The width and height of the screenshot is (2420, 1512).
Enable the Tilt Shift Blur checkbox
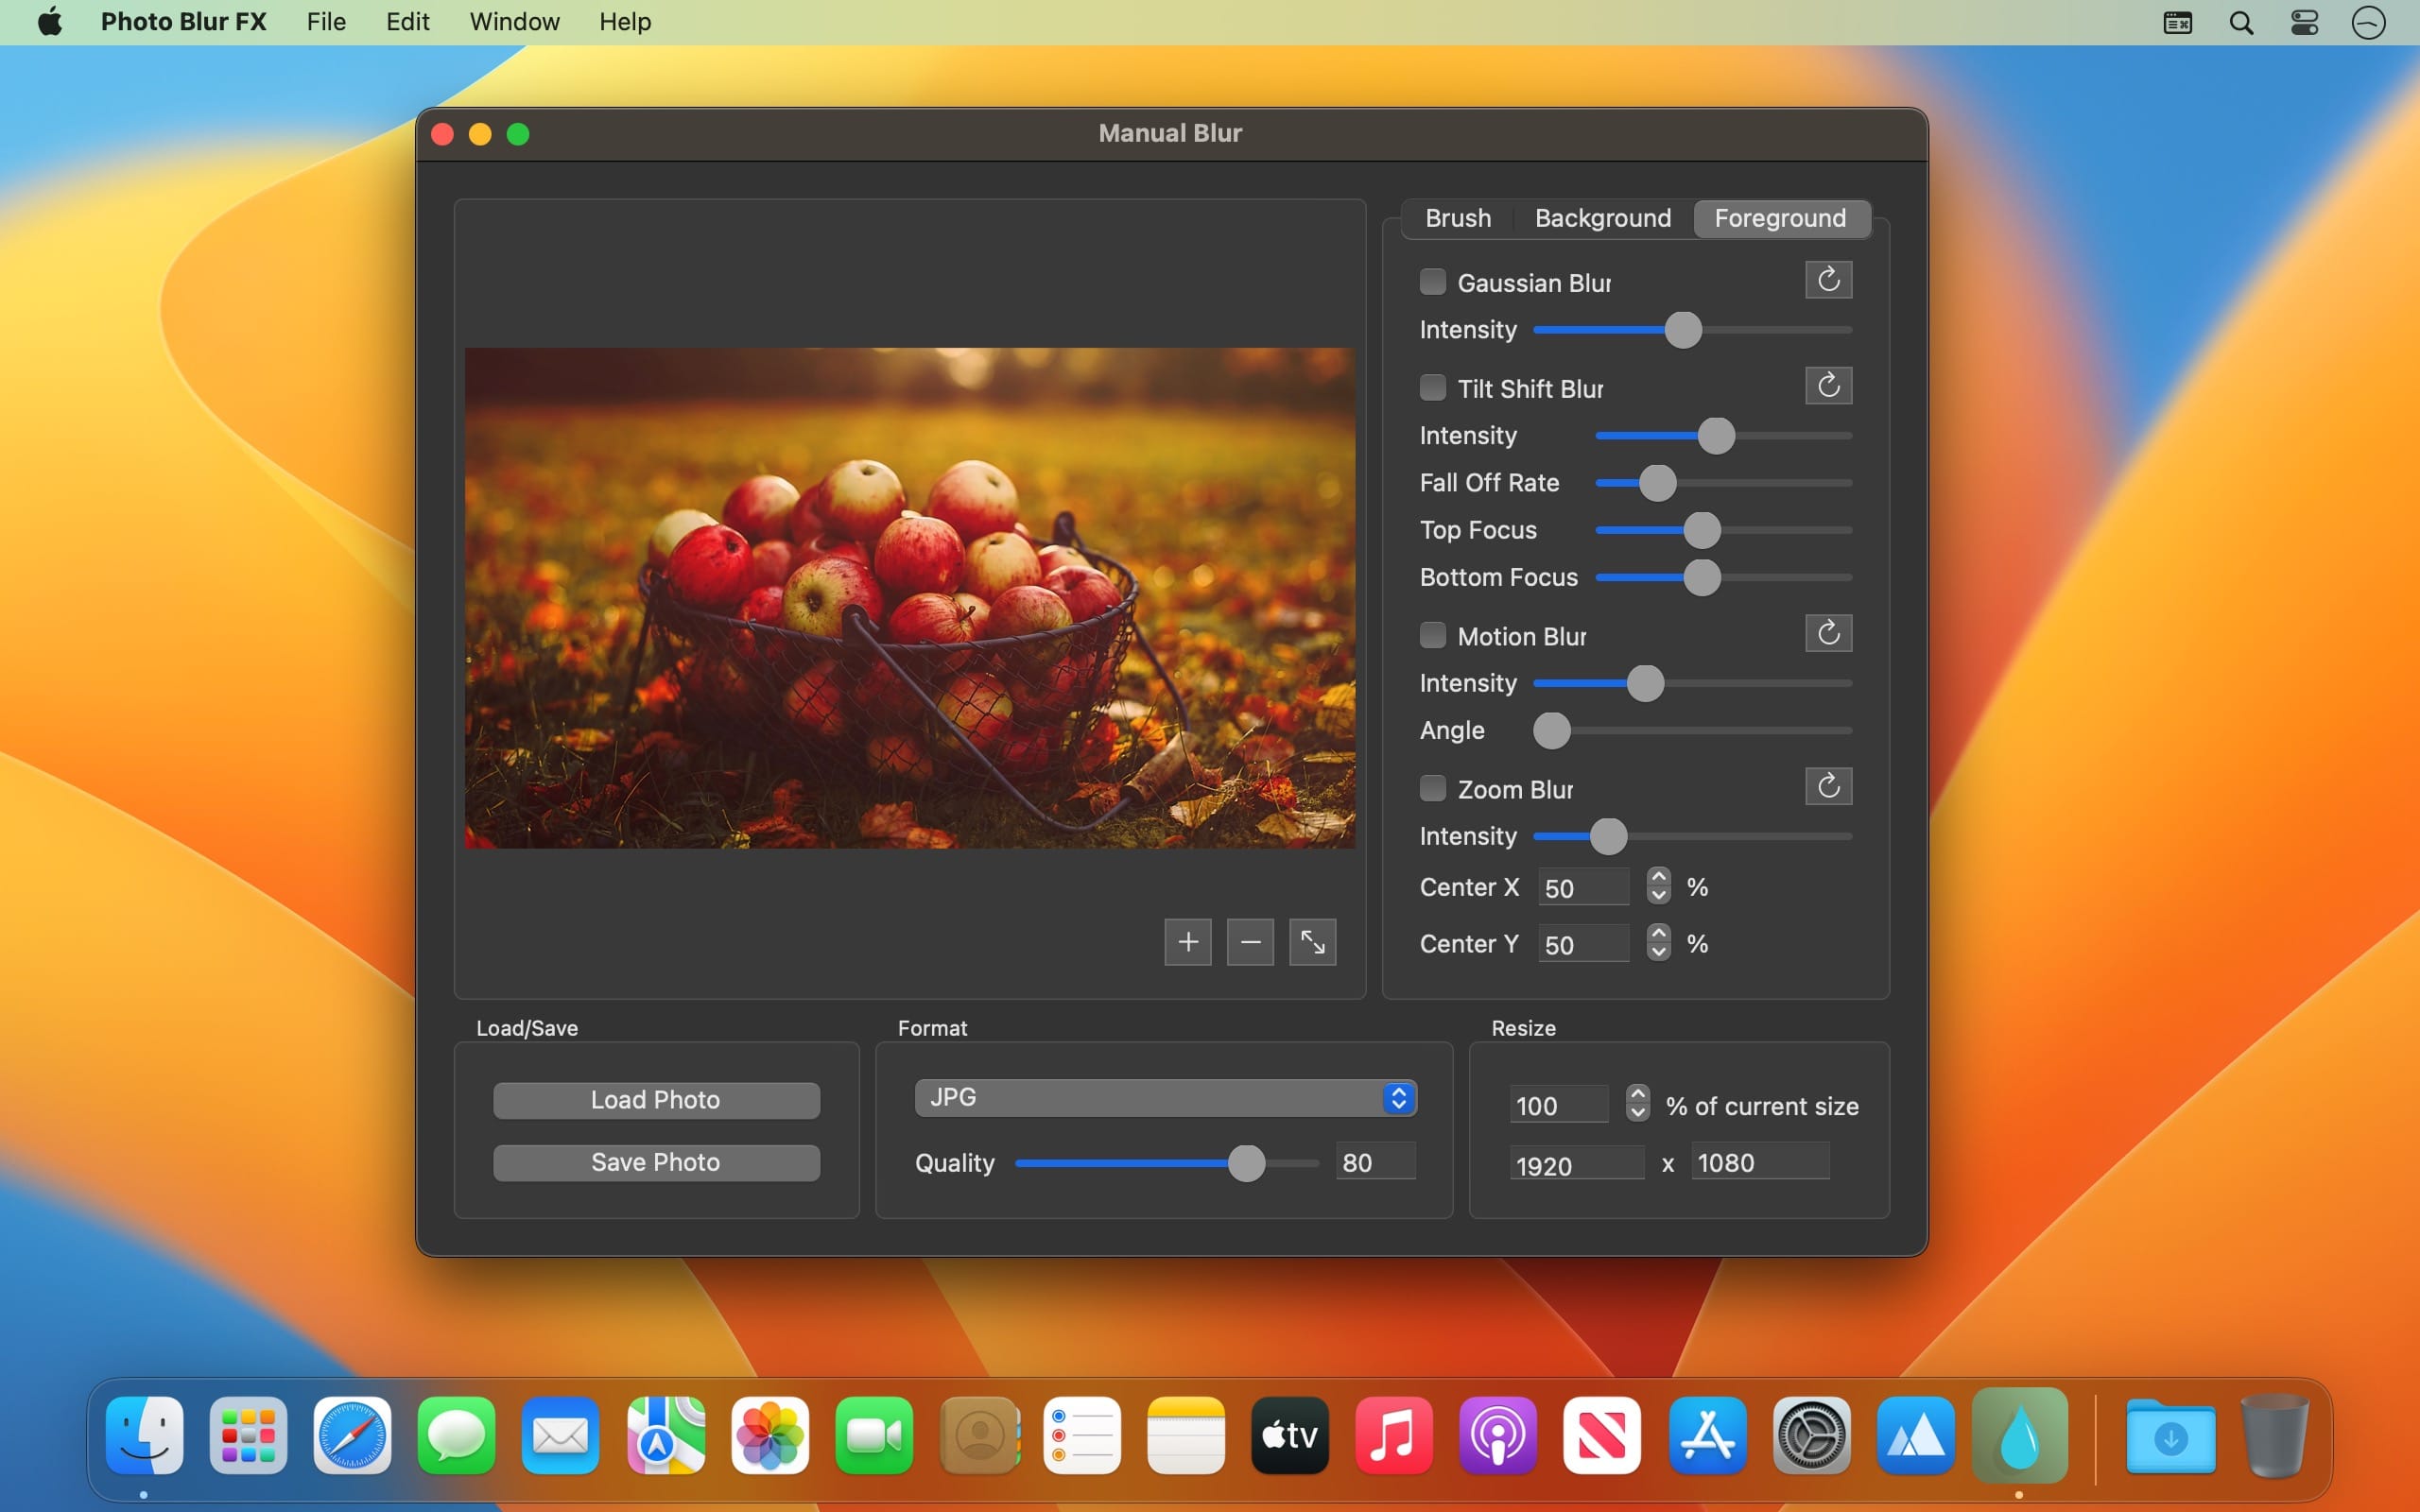tap(1432, 388)
